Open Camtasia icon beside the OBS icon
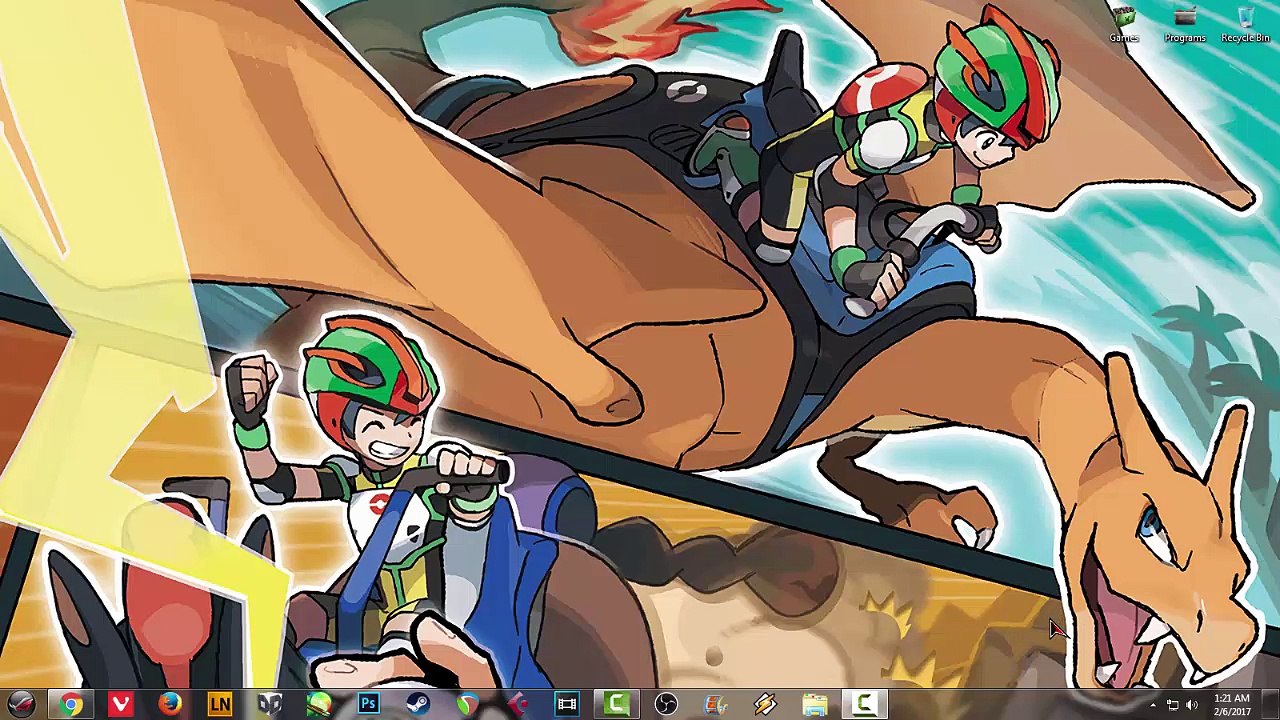 point(617,705)
